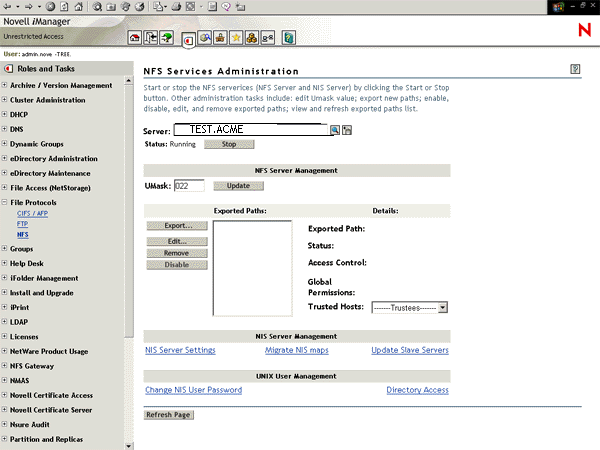The image size is (600, 450).
Task: Expand the iPrint role
Action: [4, 307]
